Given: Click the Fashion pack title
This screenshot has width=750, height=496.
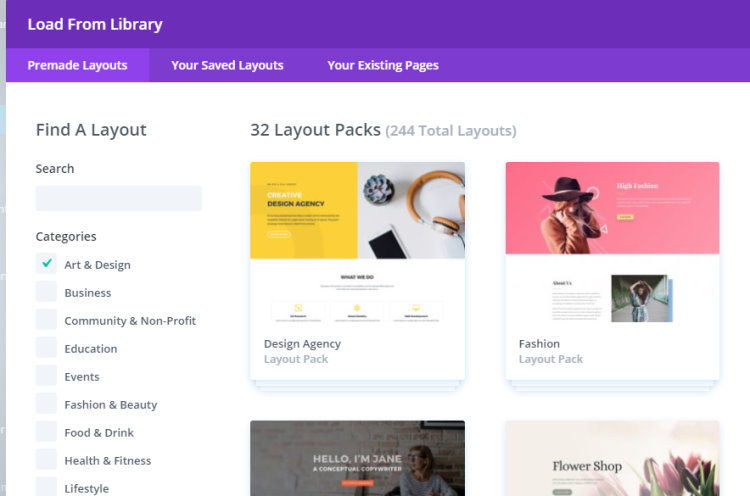Looking at the screenshot, I should pyautogui.click(x=539, y=344).
